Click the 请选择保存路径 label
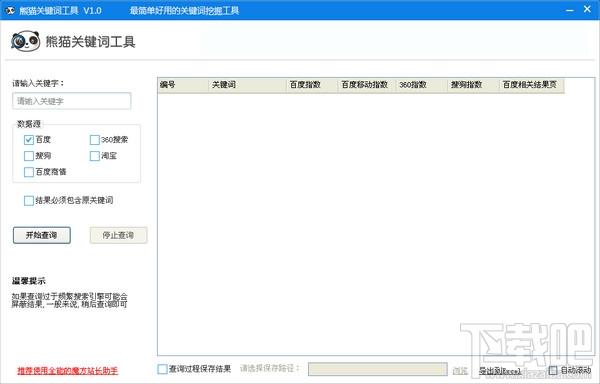This screenshot has height=384, width=600. pyautogui.click(x=269, y=368)
